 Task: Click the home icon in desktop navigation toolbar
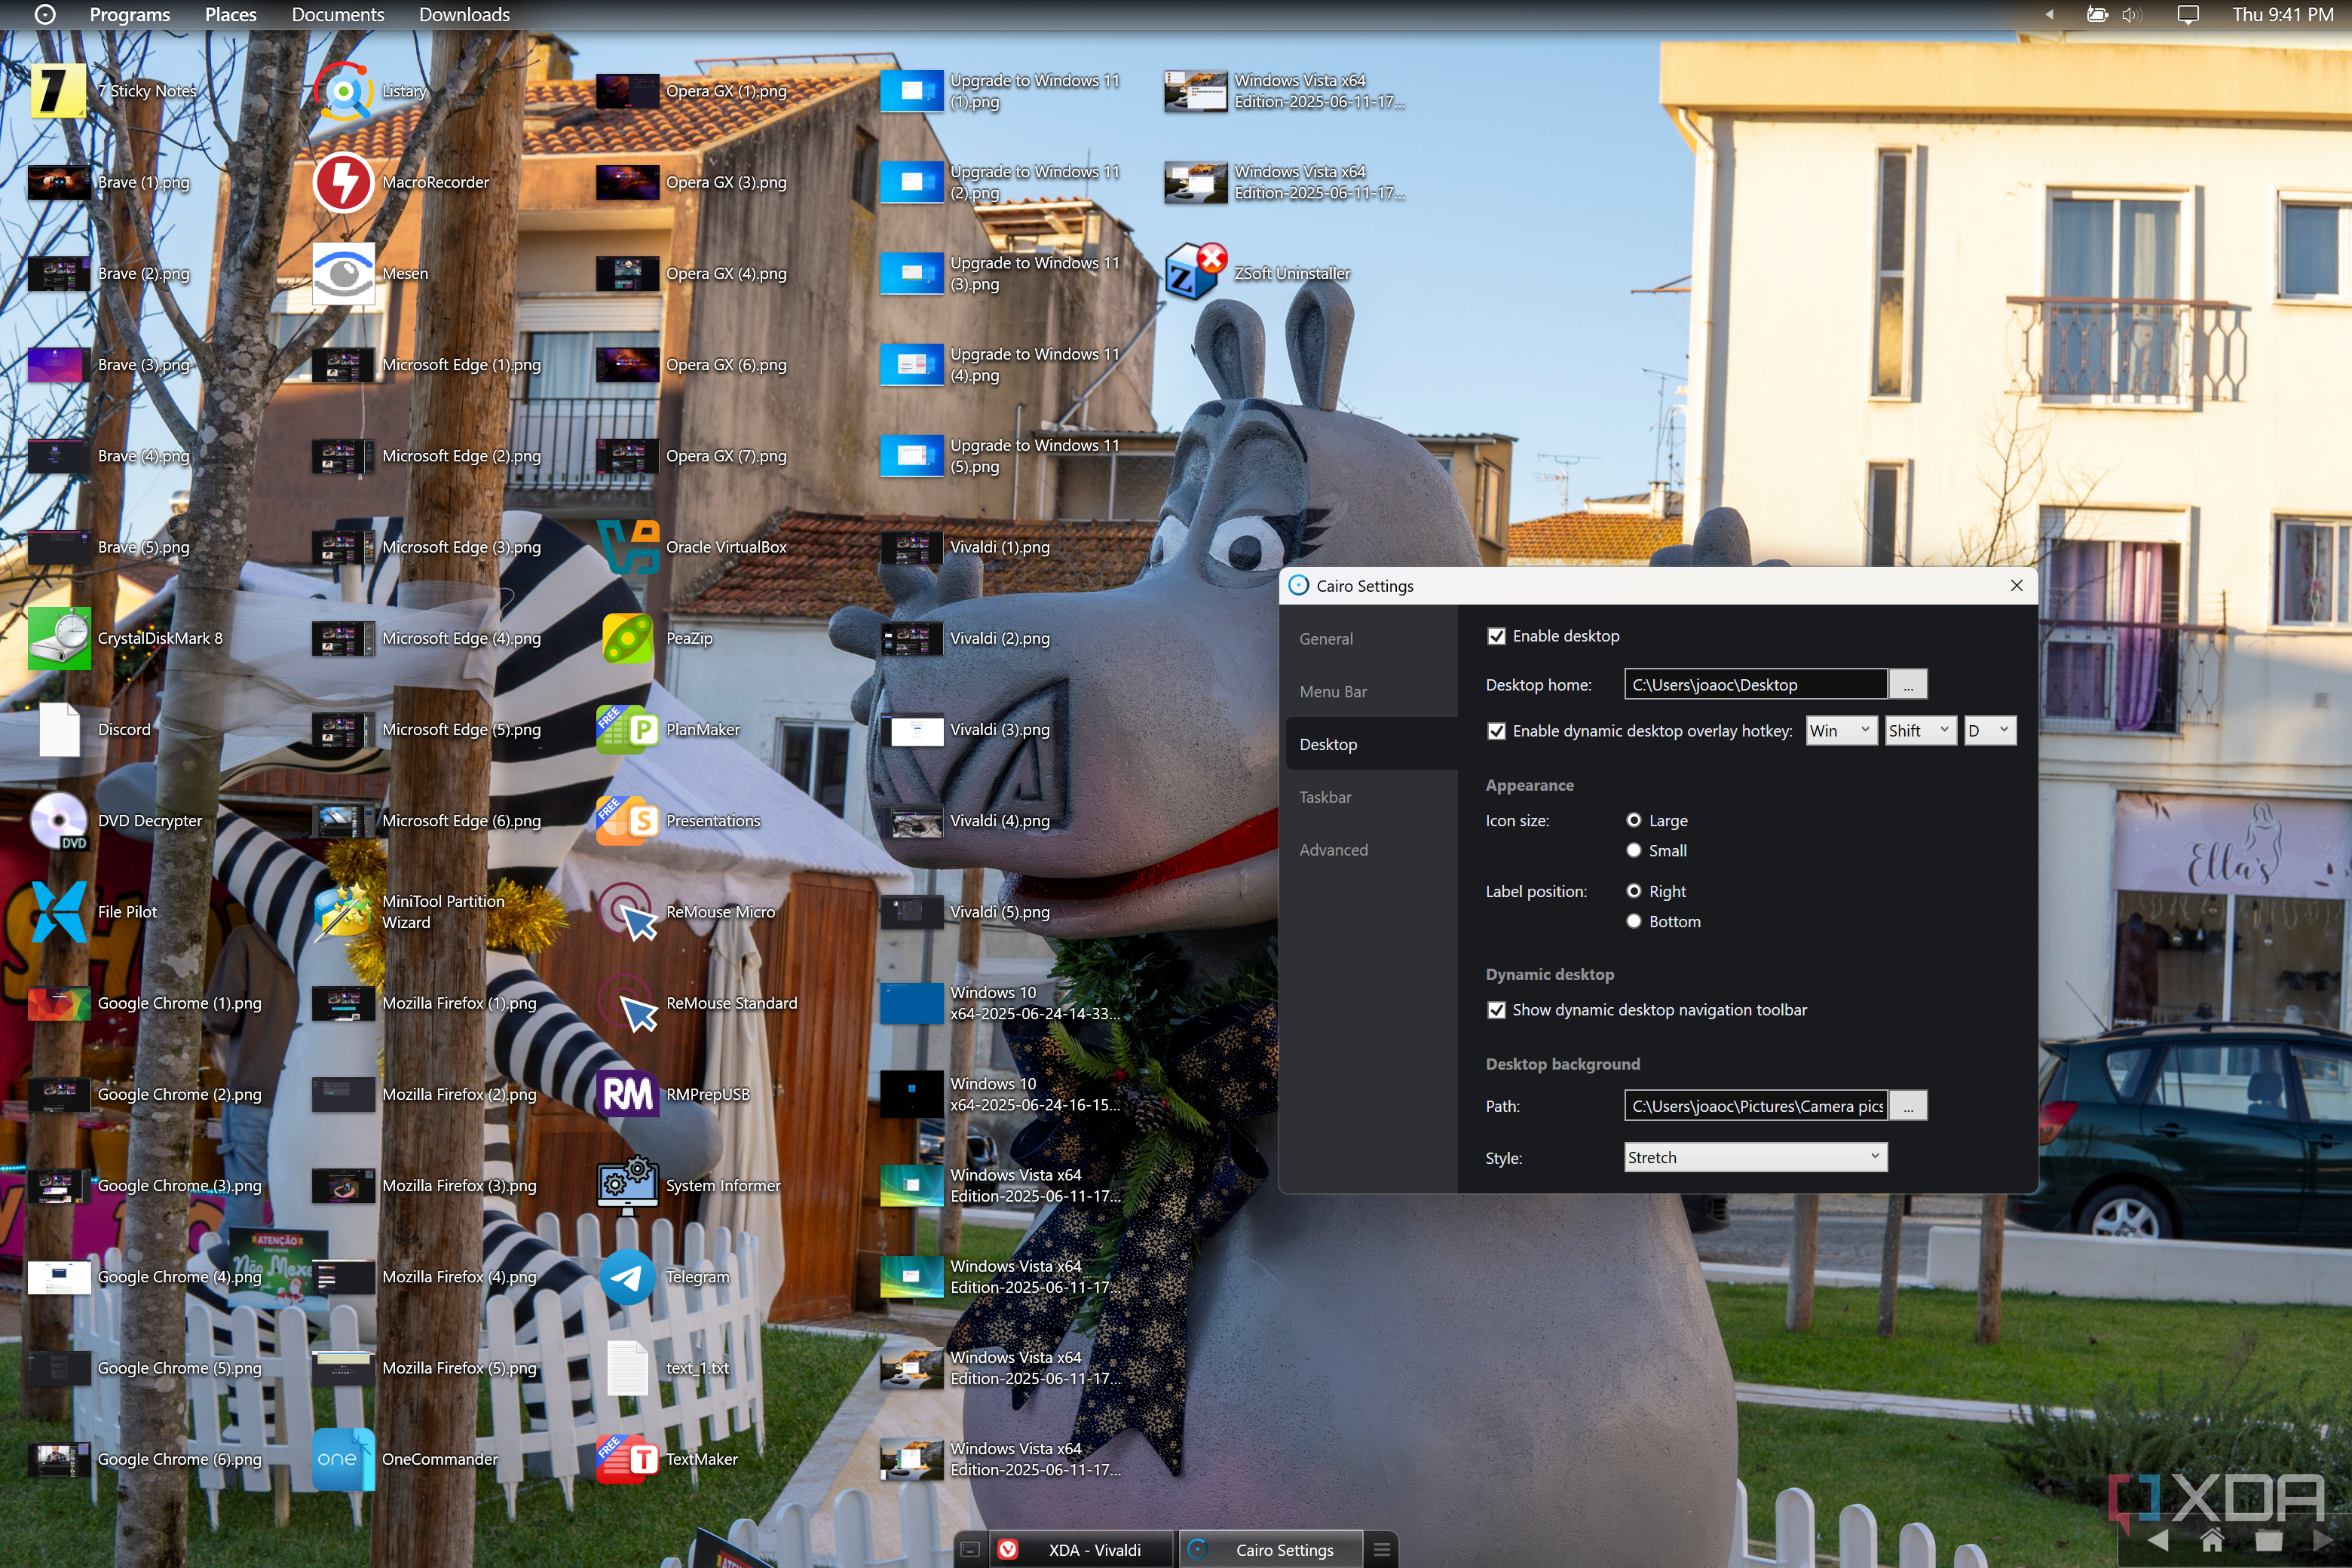pyautogui.click(x=2213, y=1541)
